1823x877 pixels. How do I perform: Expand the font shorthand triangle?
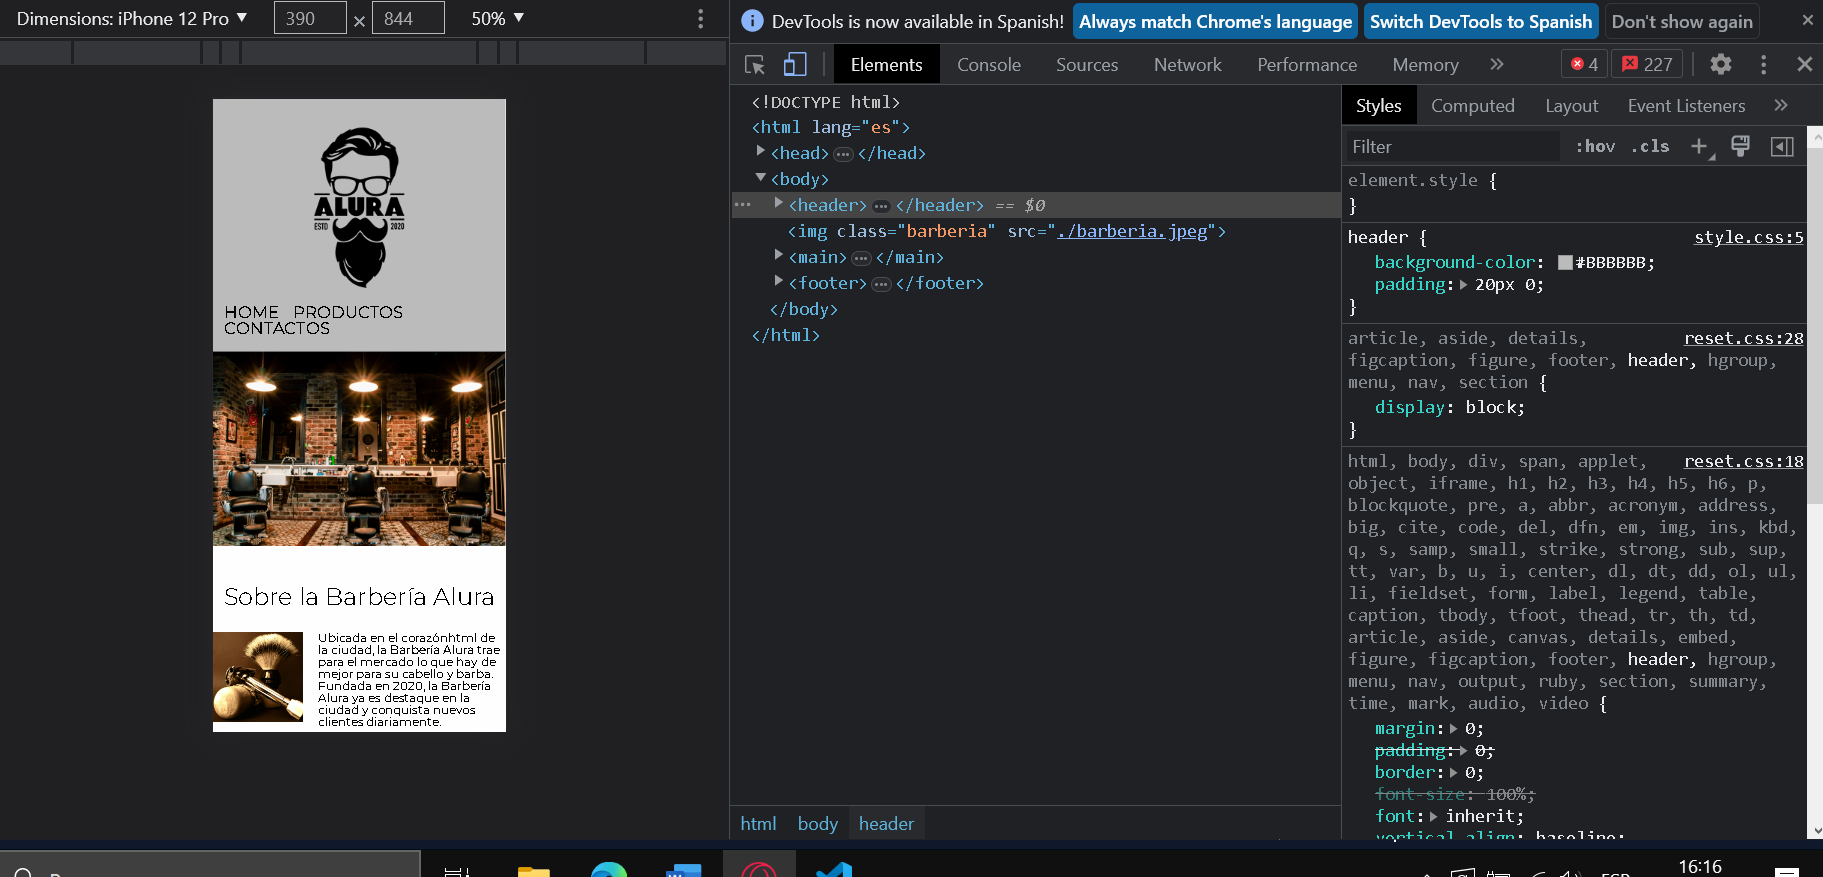coord(1434,817)
